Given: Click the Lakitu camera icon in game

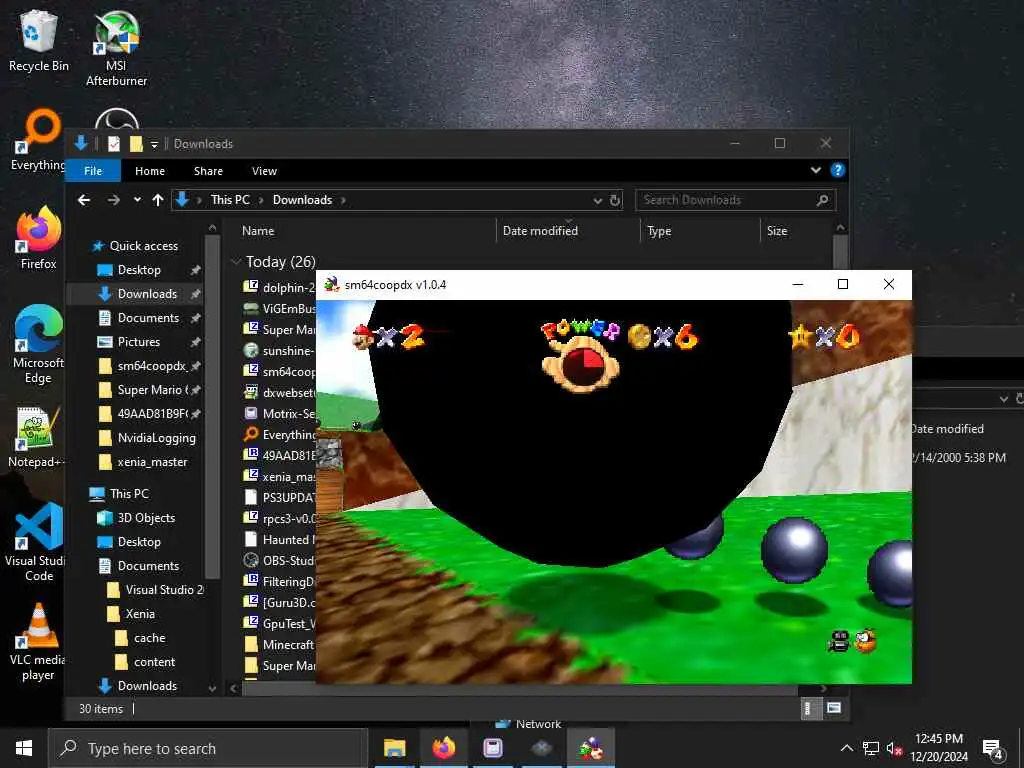Looking at the screenshot, I should pos(853,641).
